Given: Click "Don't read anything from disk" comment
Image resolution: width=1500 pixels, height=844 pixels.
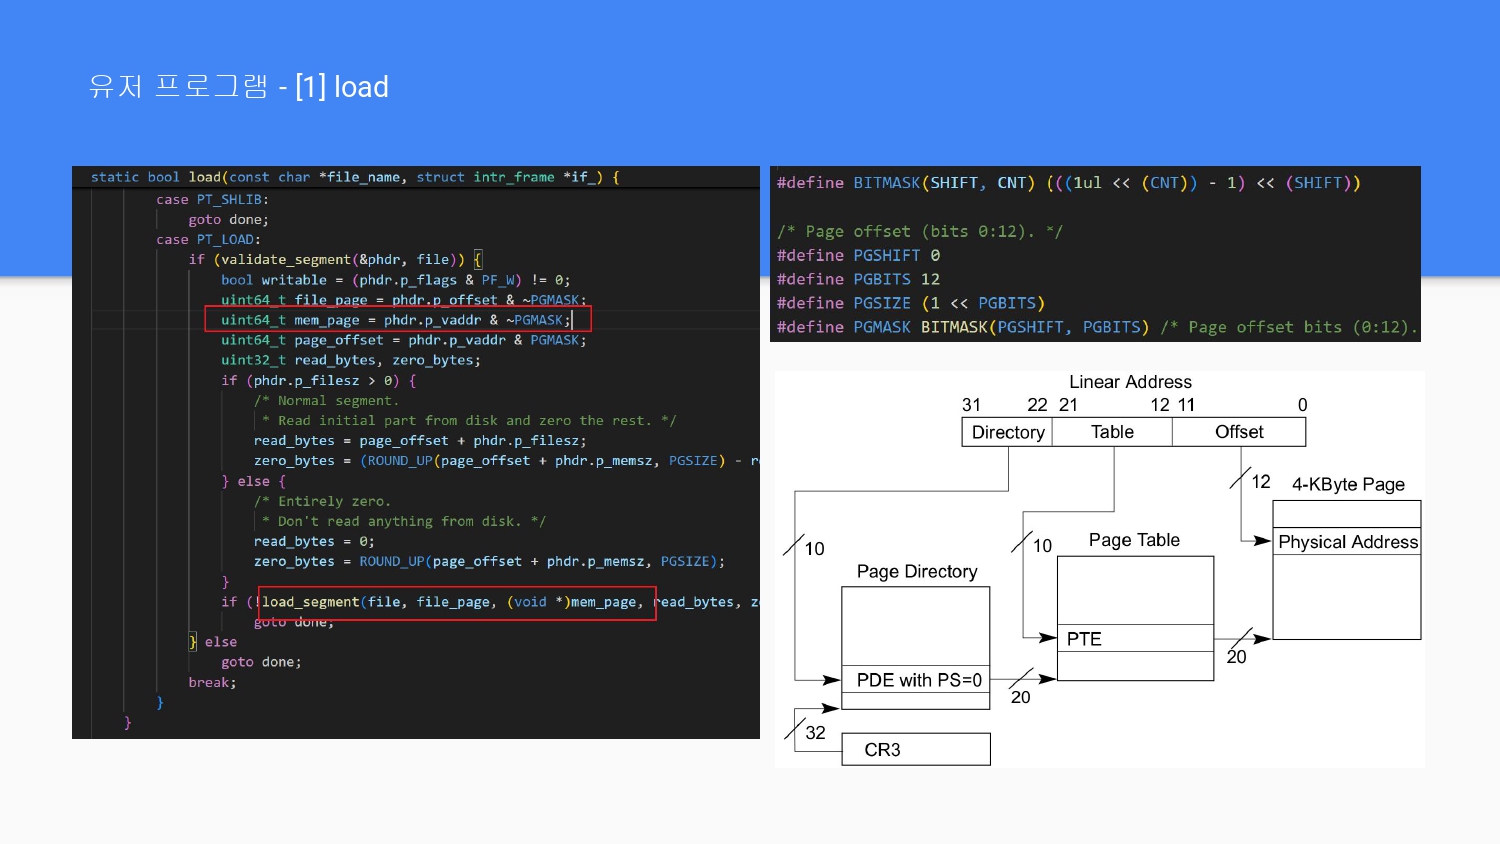Looking at the screenshot, I should [x=403, y=521].
